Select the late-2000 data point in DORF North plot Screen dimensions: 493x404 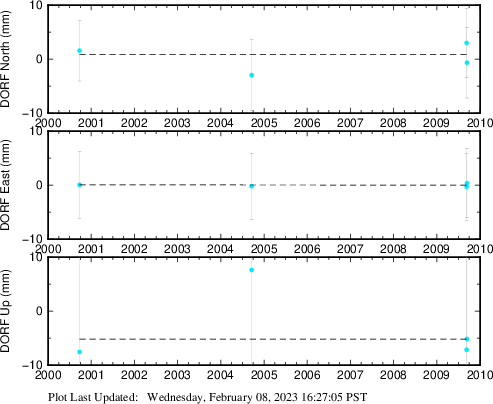[79, 51]
